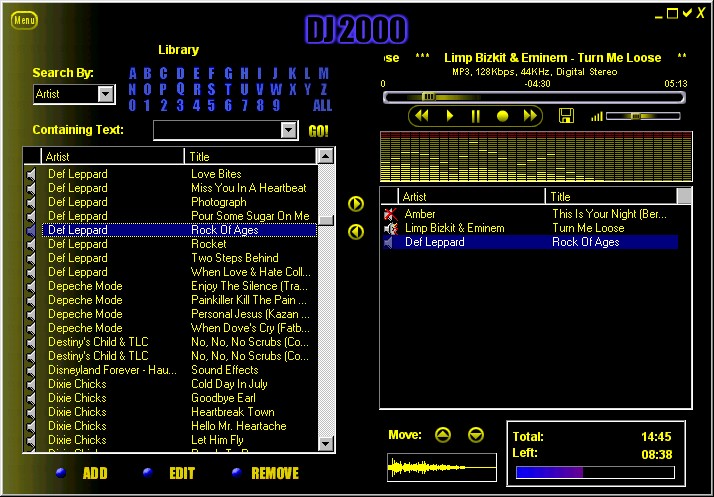
Task: Select Miss You In A Heartbeat row
Action: pyautogui.click(x=179, y=188)
